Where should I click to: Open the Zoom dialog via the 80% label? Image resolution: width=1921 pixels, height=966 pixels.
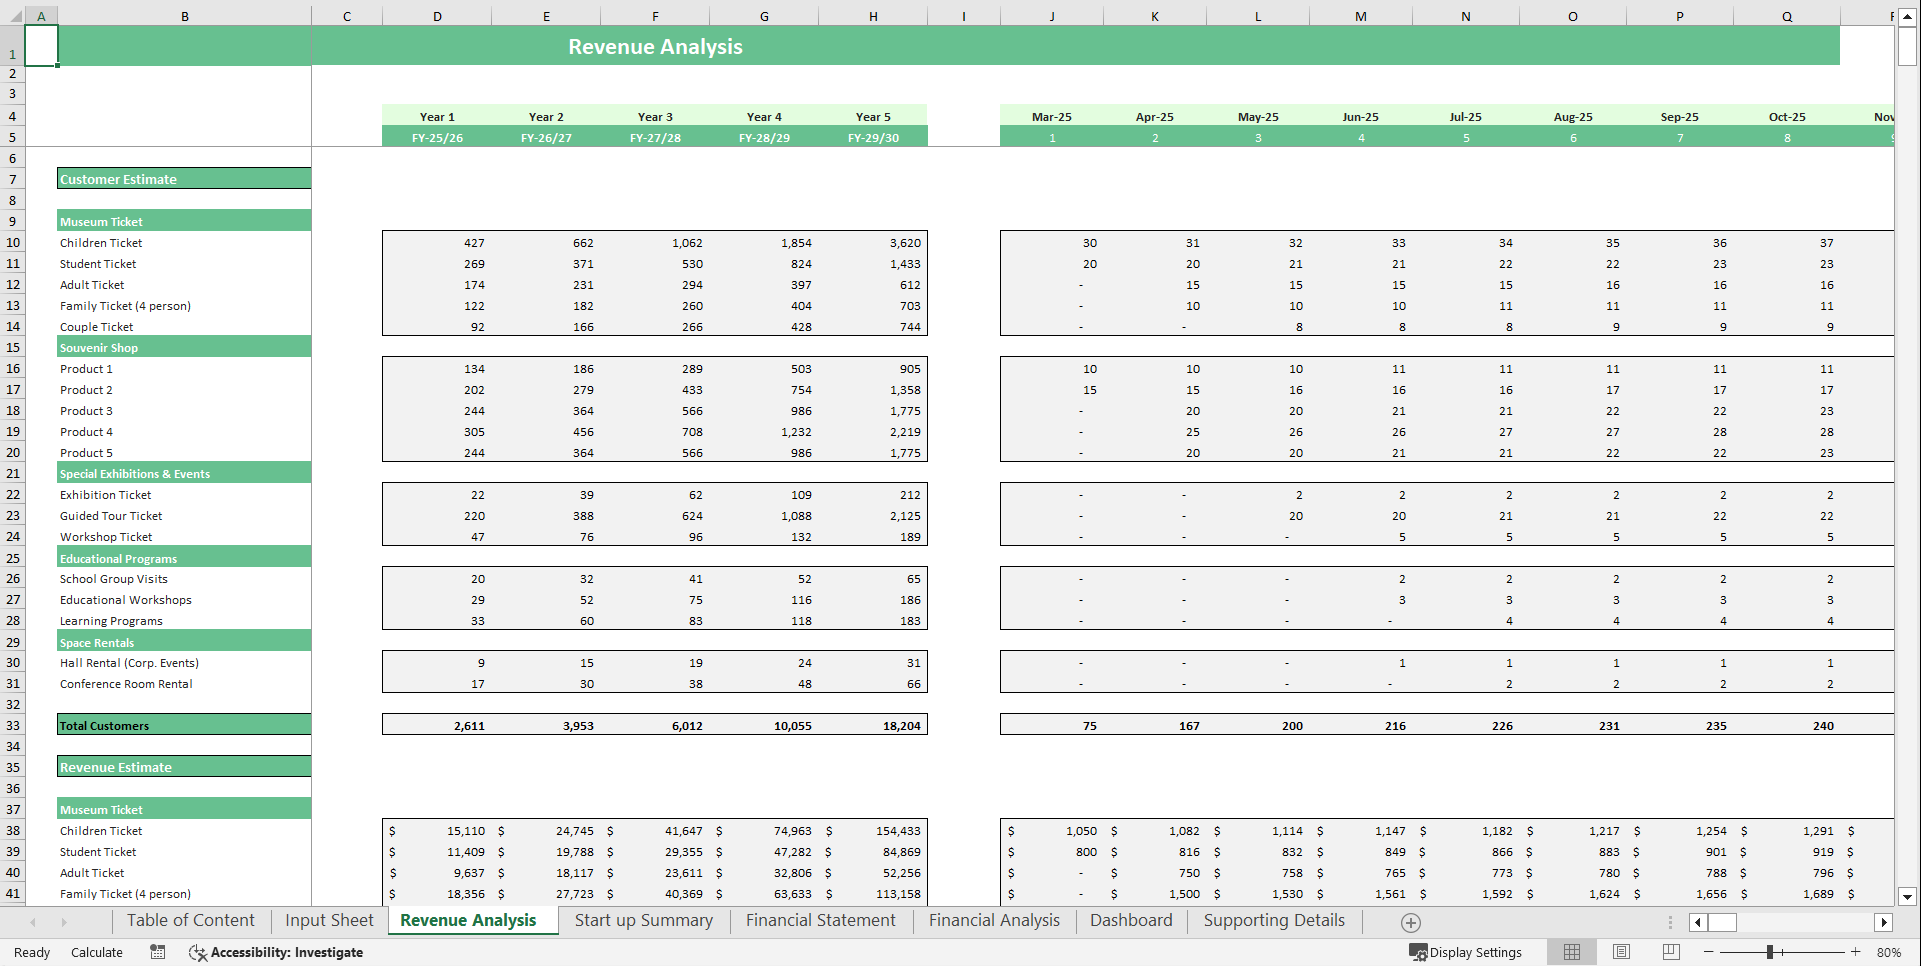tap(1888, 952)
